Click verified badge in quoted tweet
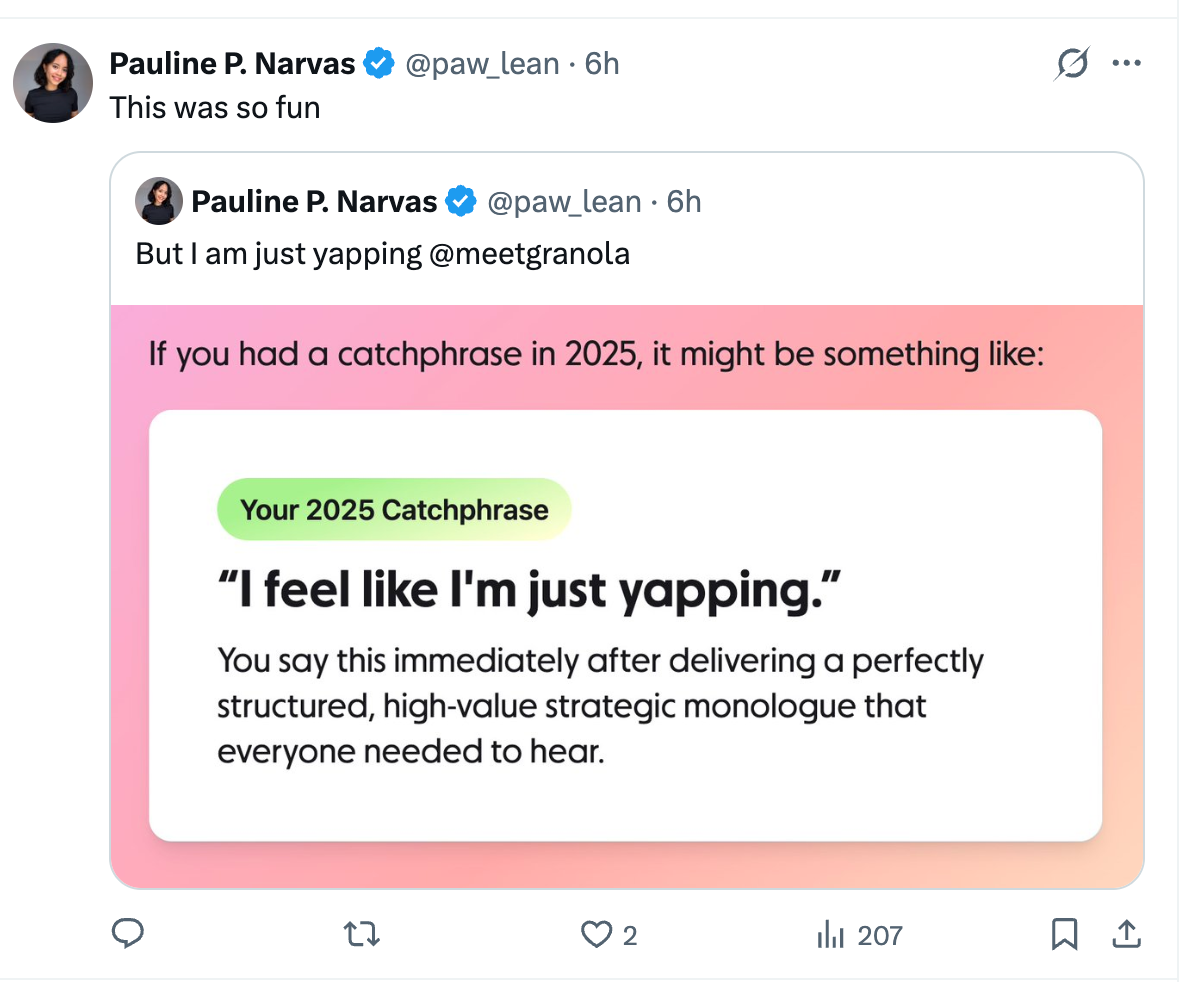Screen dimensions: 1182x982 [x=460, y=202]
